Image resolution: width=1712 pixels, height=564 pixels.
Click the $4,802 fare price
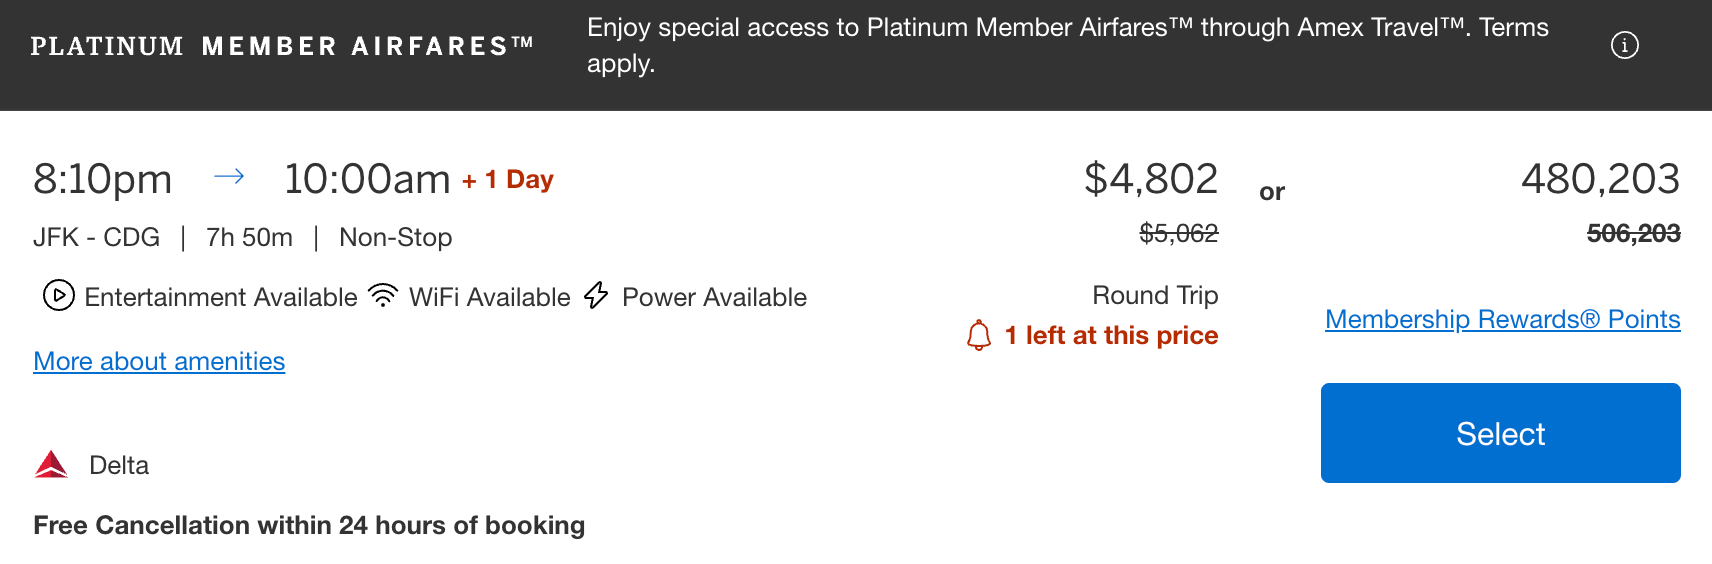click(1150, 179)
